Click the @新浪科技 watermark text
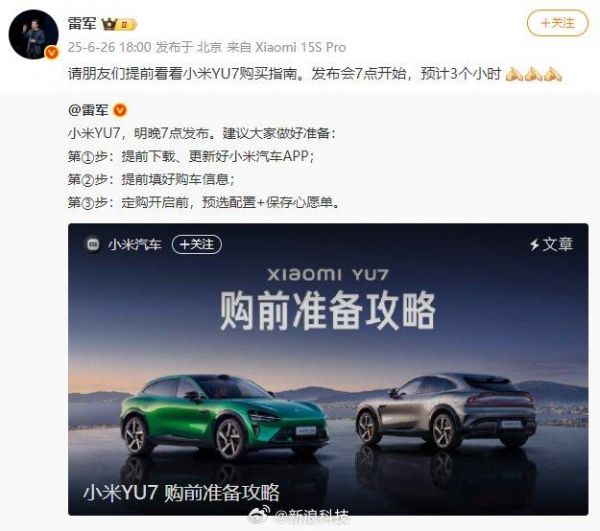Screen dimensions: 600x531 311,516
